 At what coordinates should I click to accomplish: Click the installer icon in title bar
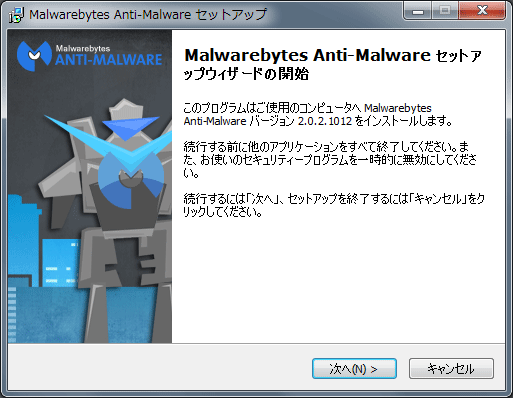(x=16, y=15)
